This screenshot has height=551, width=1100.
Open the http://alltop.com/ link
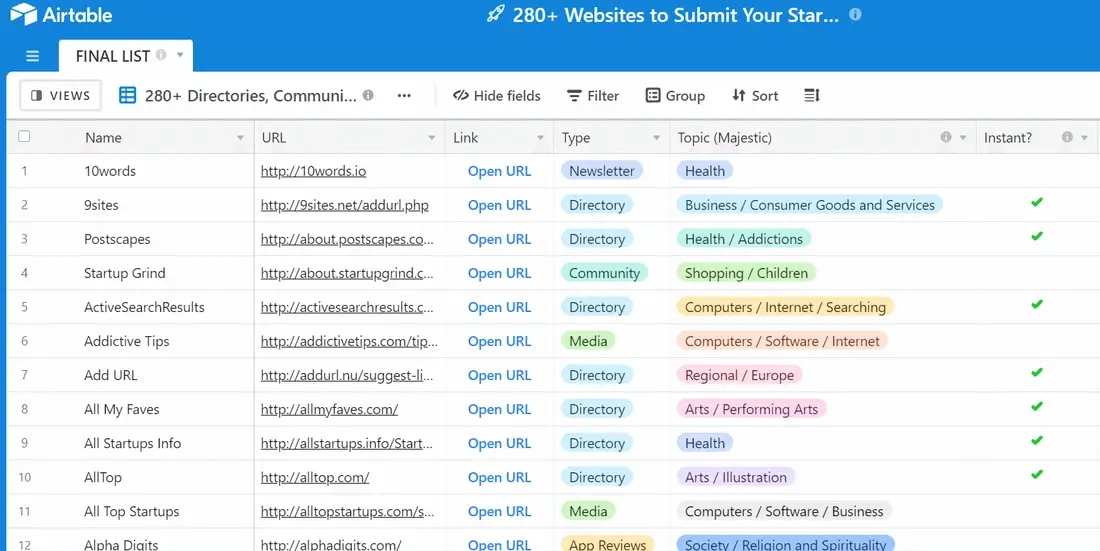[315, 477]
